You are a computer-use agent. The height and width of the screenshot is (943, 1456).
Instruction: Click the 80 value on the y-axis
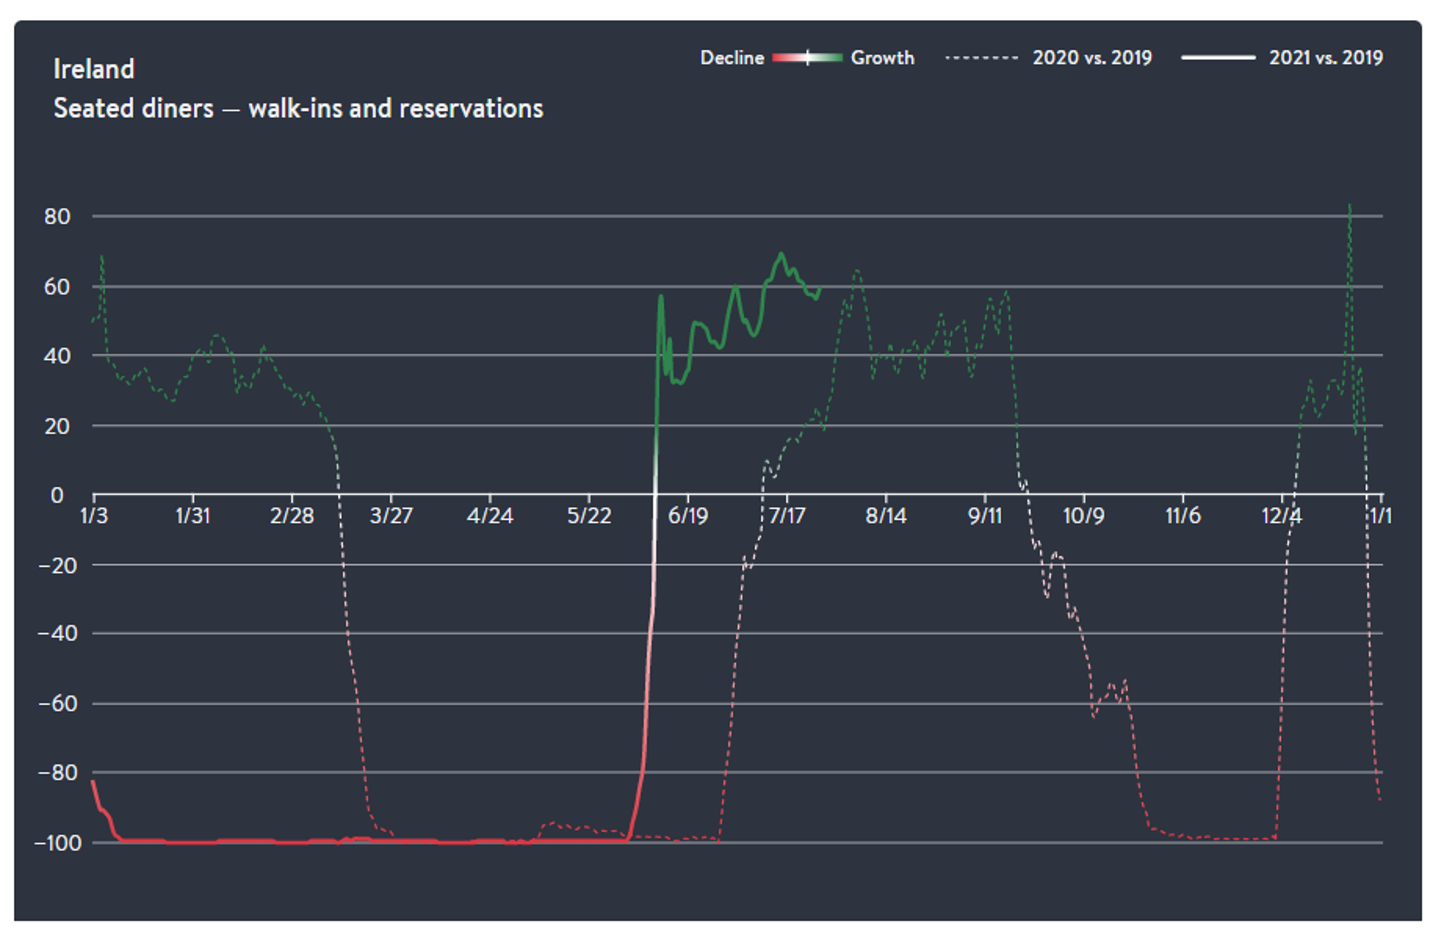coord(57,216)
